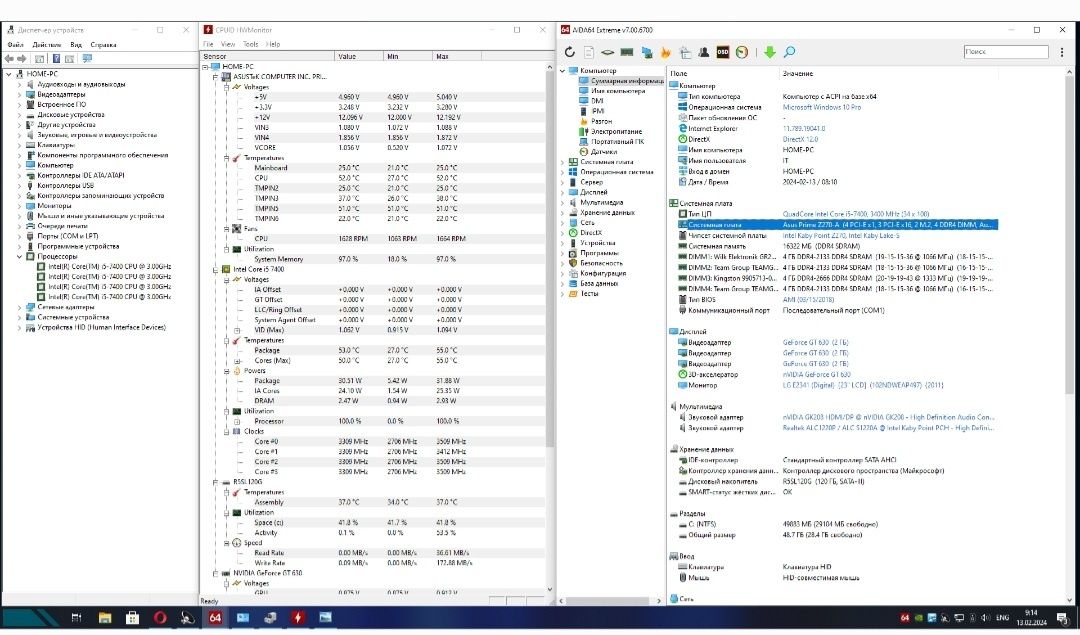Open the notifications icon in the taskbar
The height and width of the screenshot is (635, 1080).
point(1063,617)
